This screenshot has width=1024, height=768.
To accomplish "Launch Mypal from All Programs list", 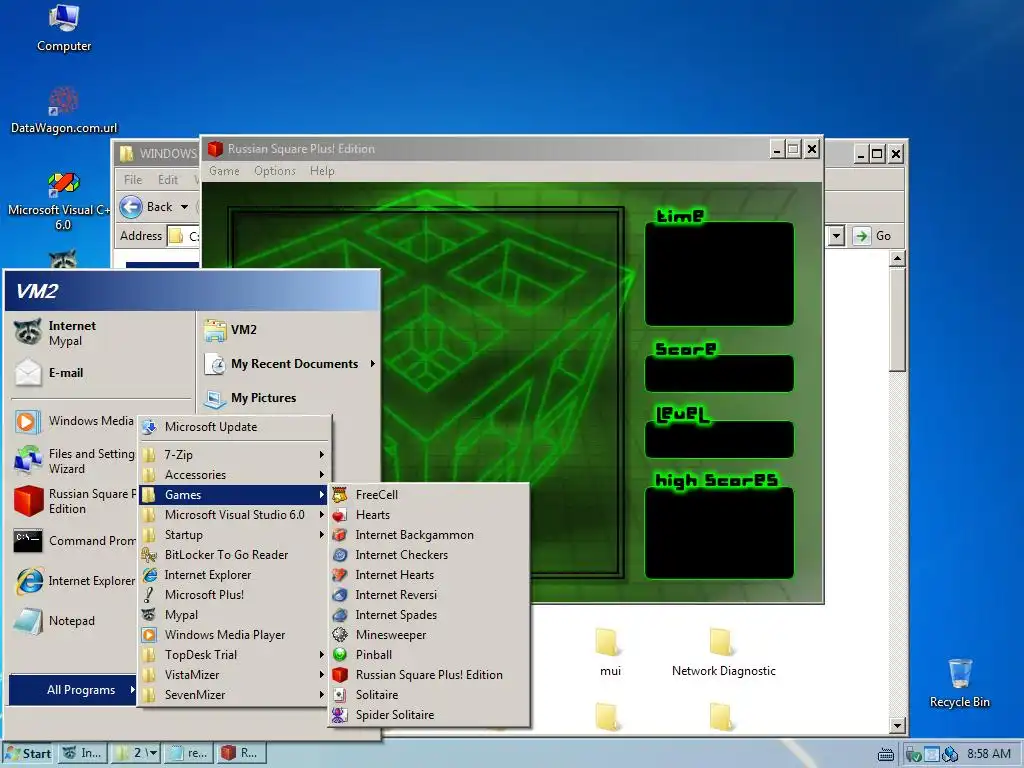I will [234, 615].
